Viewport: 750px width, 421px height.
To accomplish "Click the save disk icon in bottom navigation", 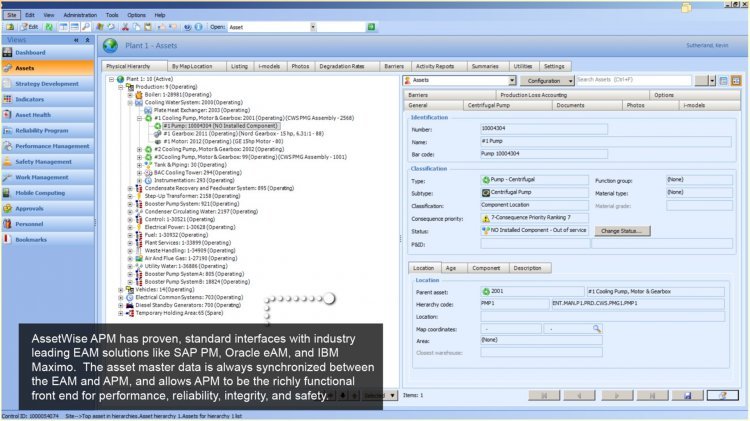I will (688, 395).
